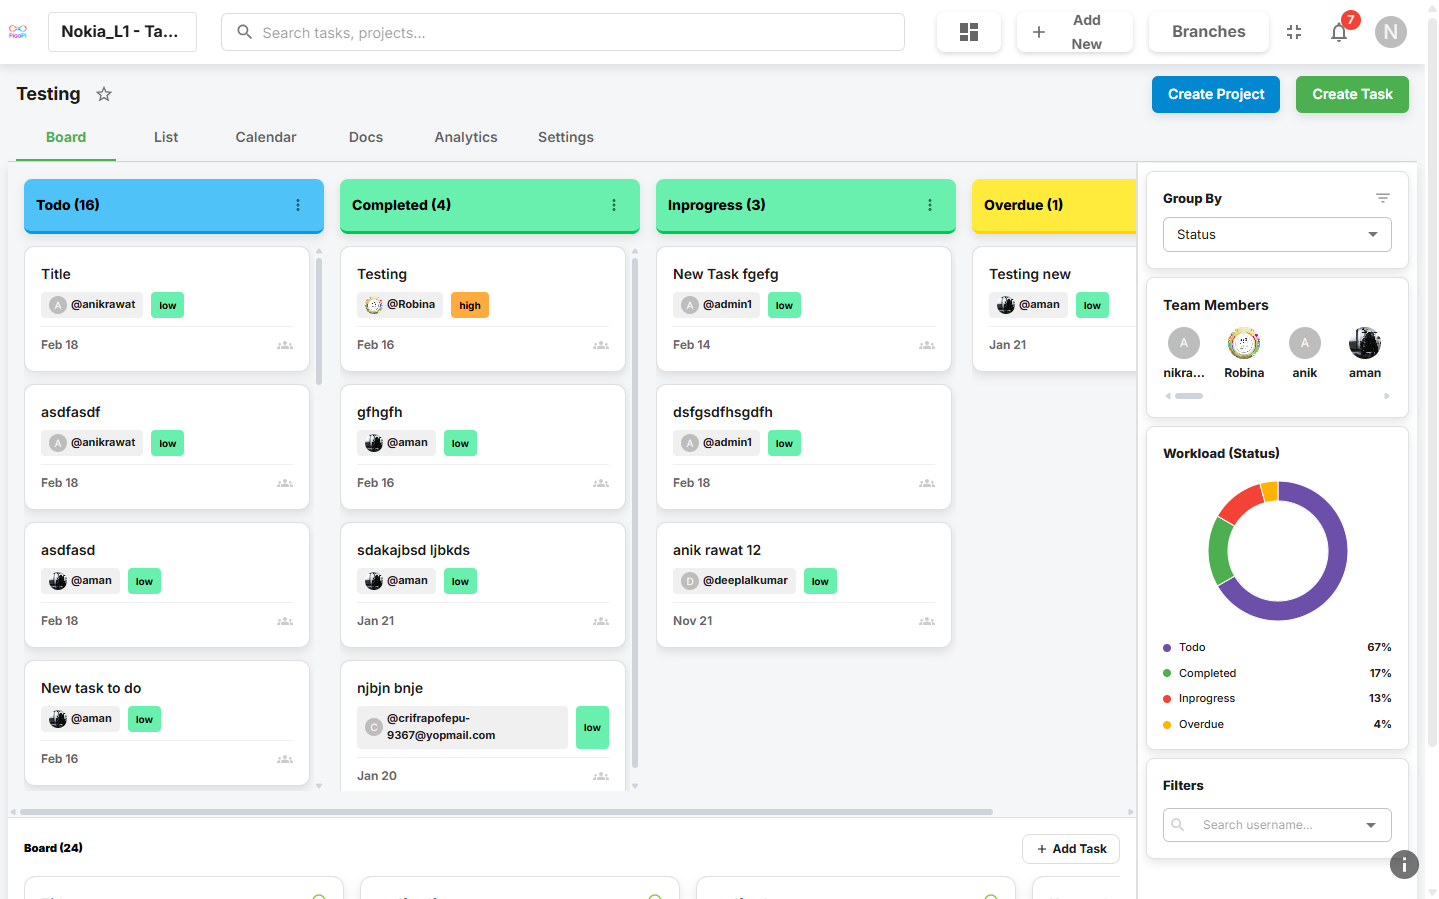
Task: Open the Inprogress column's three-dot menu
Action: pyautogui.click(x=929, y=205)
